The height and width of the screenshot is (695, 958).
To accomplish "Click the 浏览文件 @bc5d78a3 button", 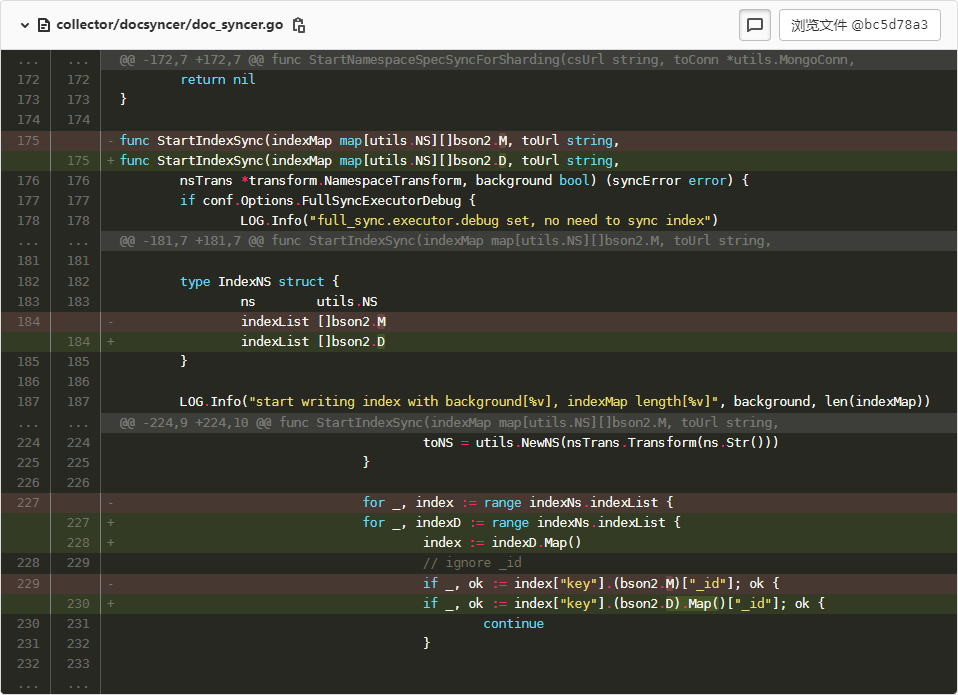I will 859,25.
